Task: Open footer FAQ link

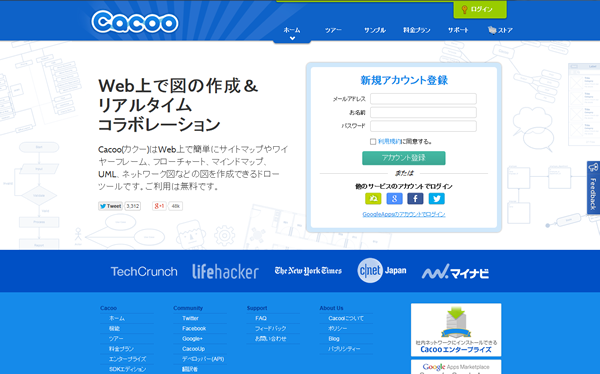Action: click(x=261, y=318)
